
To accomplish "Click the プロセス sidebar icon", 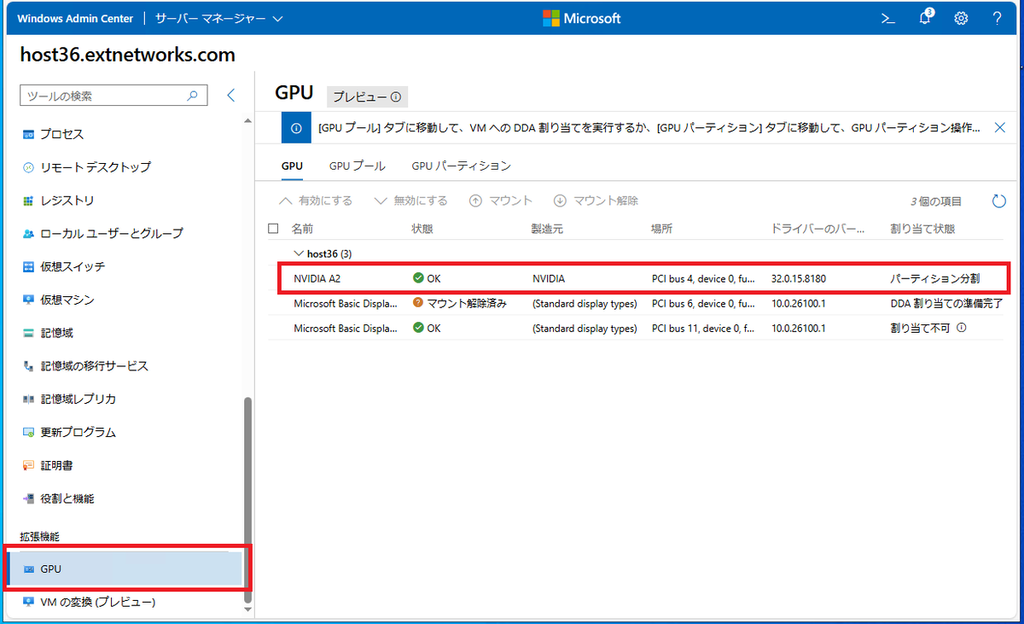I will tap(28, 134).
